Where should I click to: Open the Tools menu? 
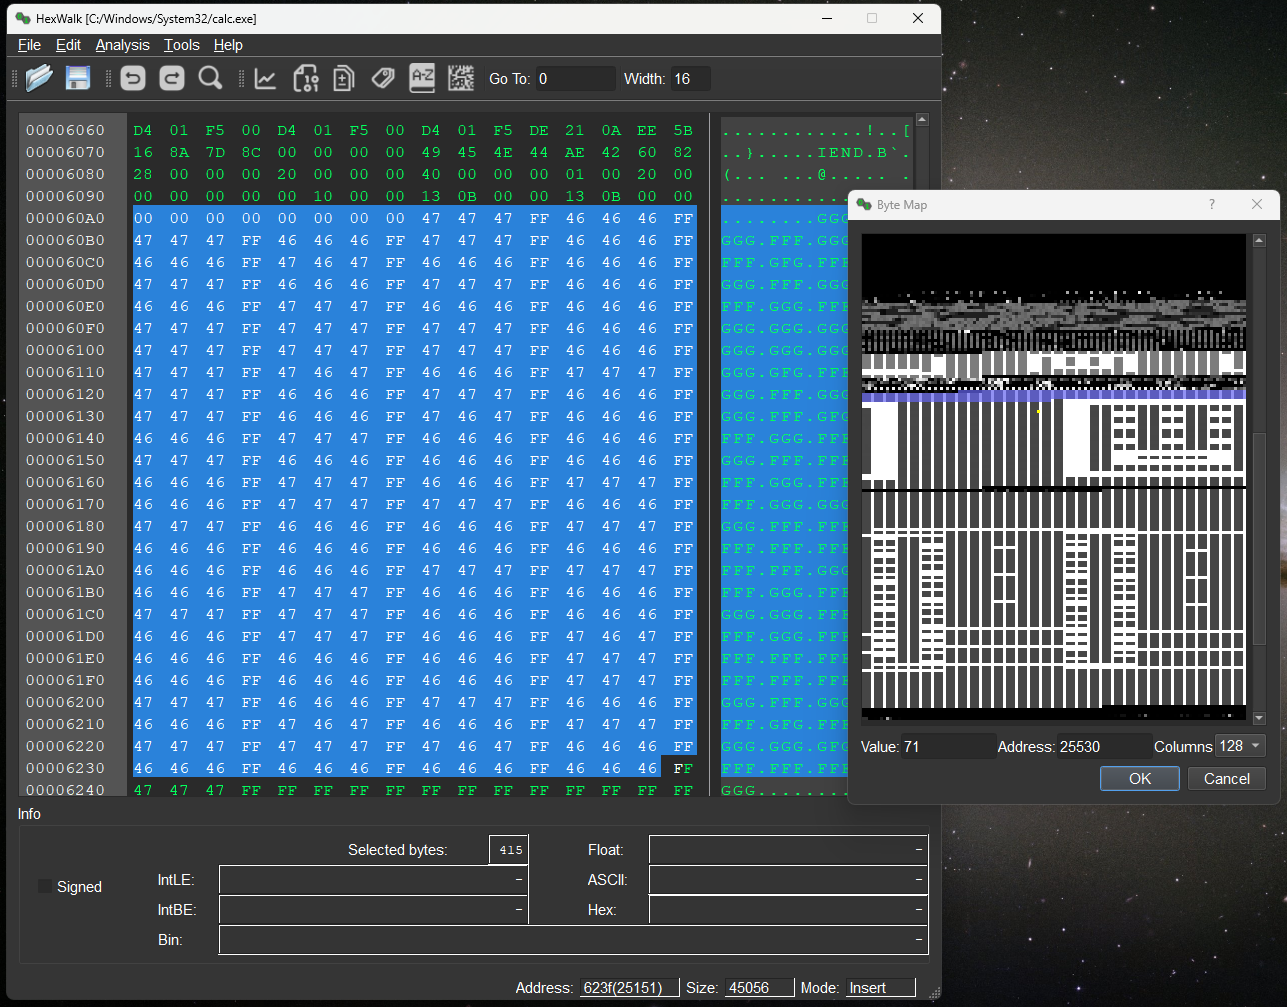point(181,45)
